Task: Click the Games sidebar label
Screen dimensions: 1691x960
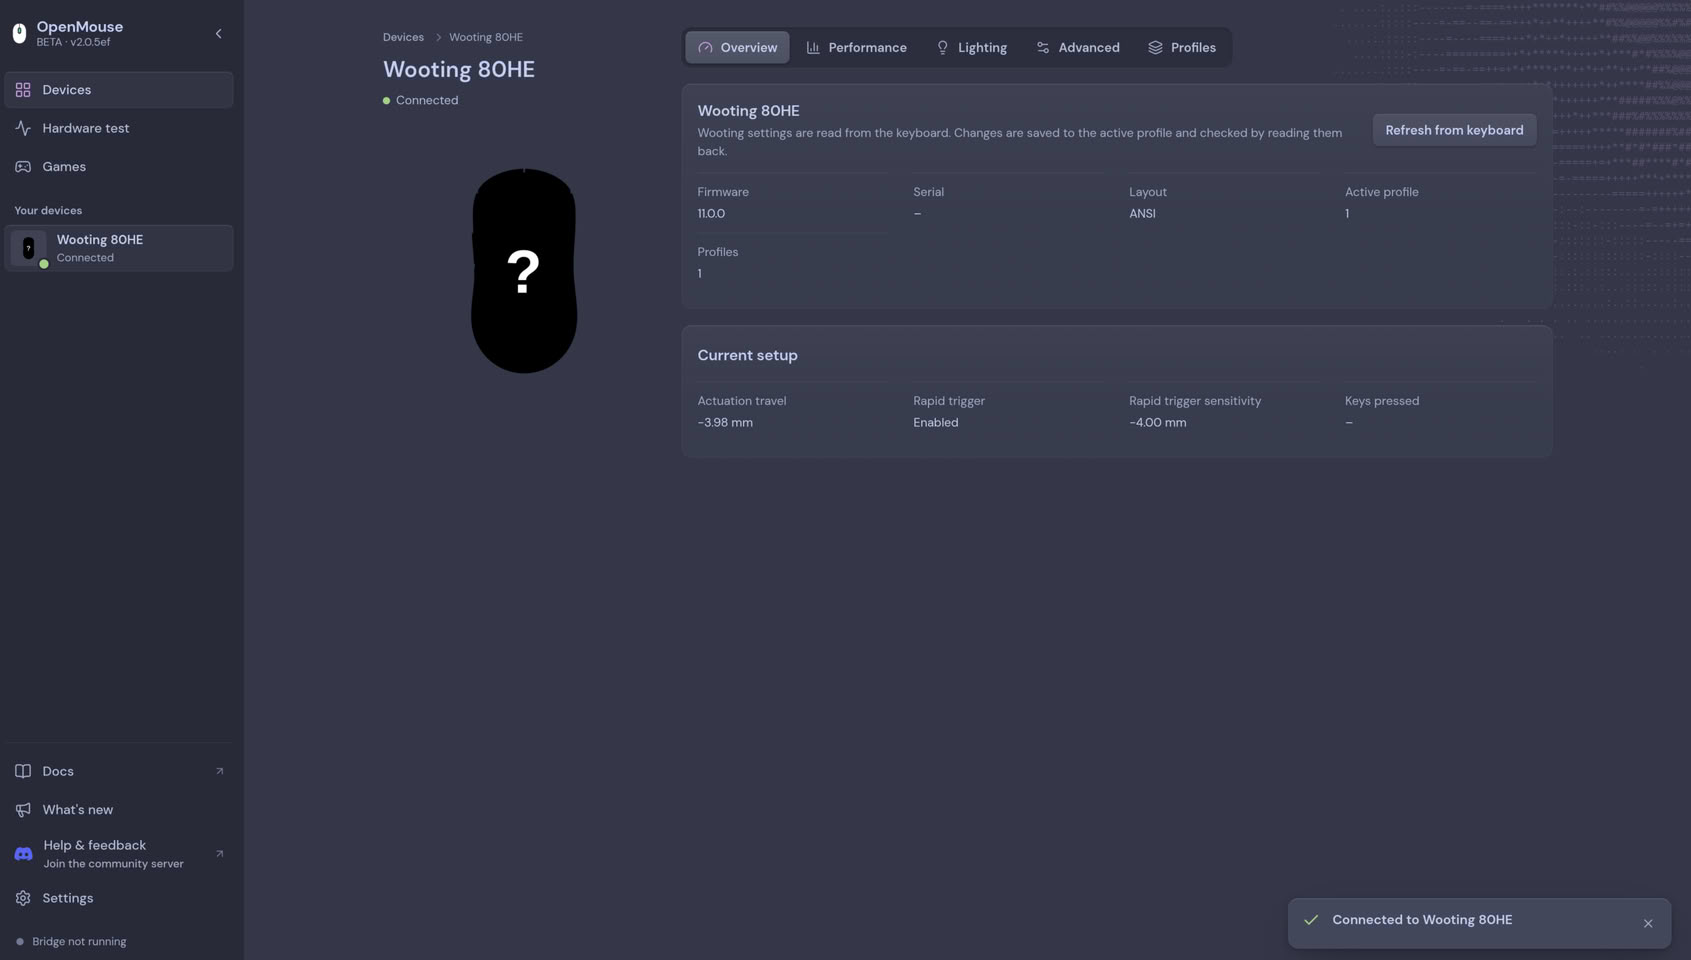Action: (64, 167)
